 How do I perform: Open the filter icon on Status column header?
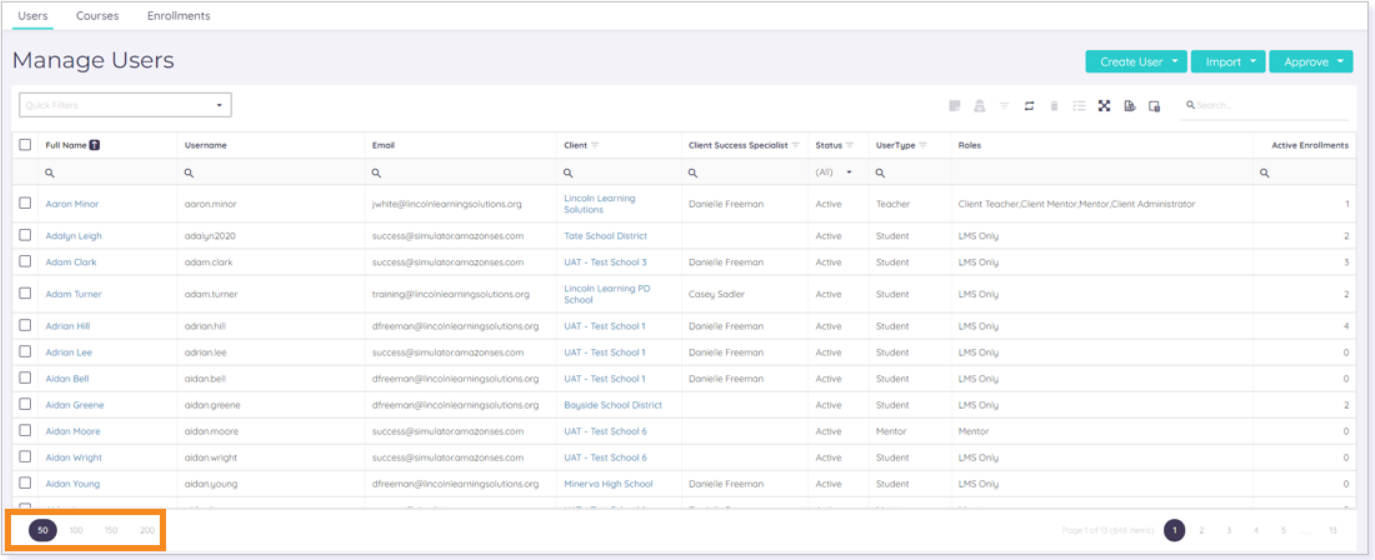pyautogui.click(x=850, y=145)
